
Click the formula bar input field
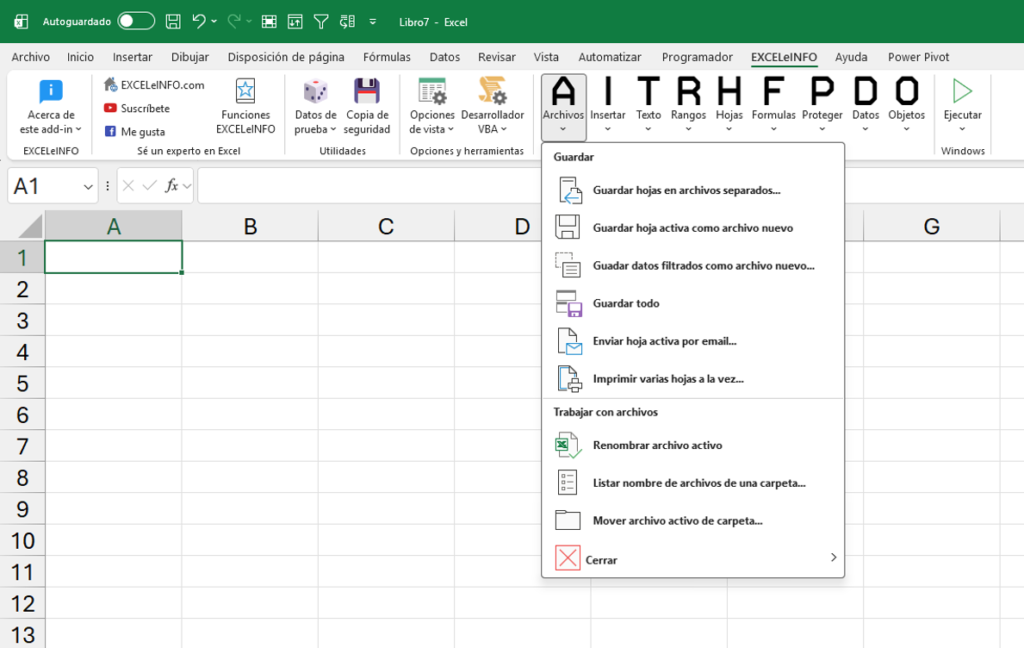point(611,186)
